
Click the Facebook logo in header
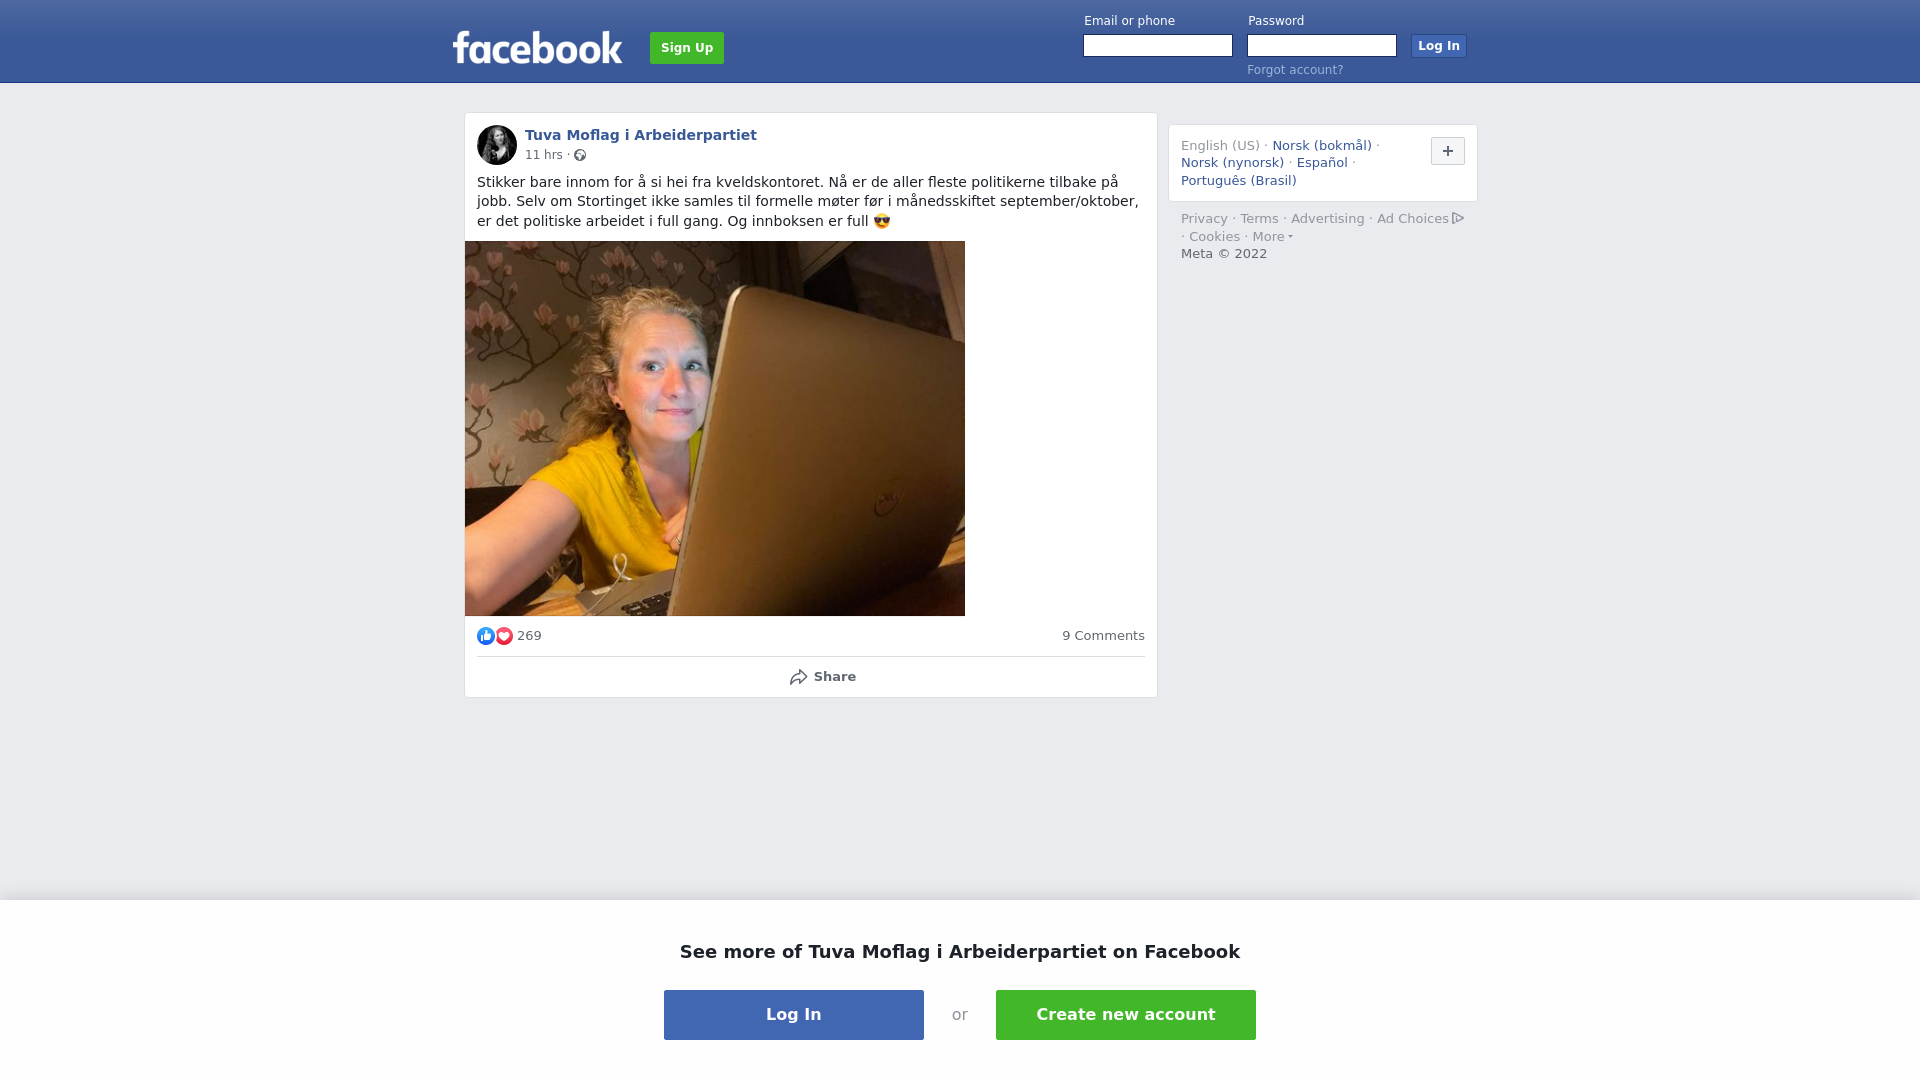click(537, 47)
